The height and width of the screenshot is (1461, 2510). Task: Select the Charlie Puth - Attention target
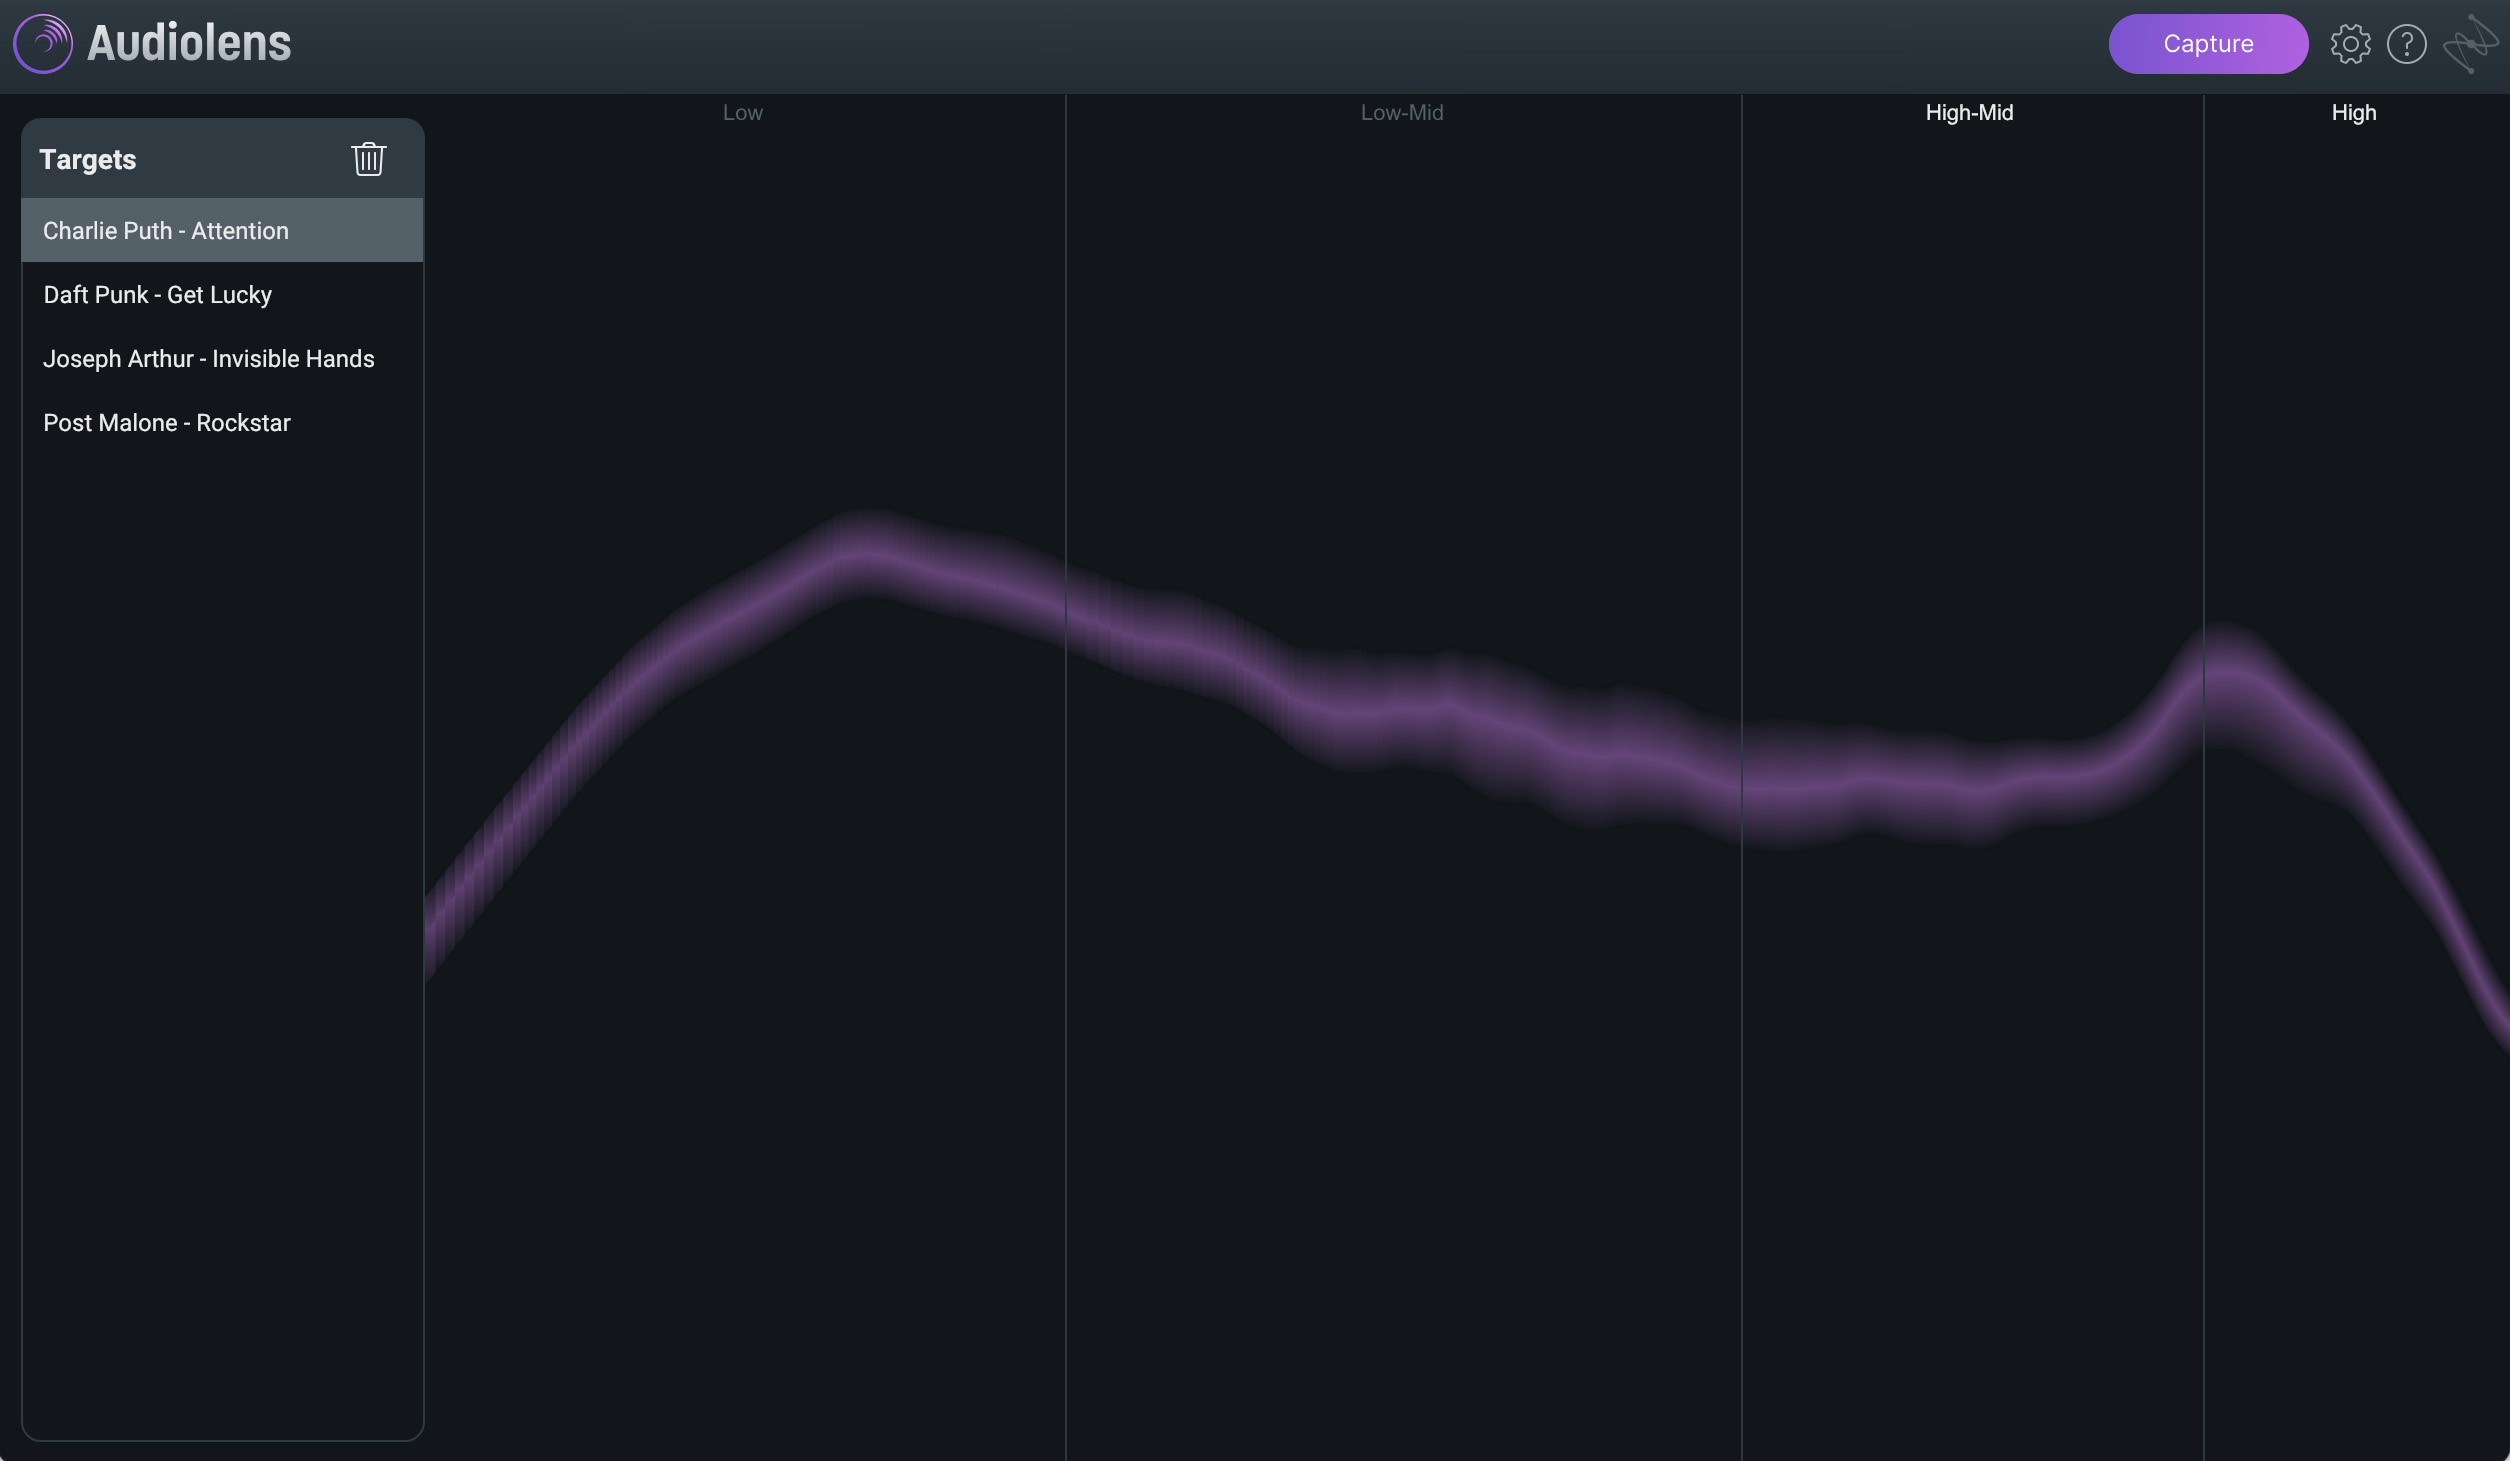coord(222,230)
